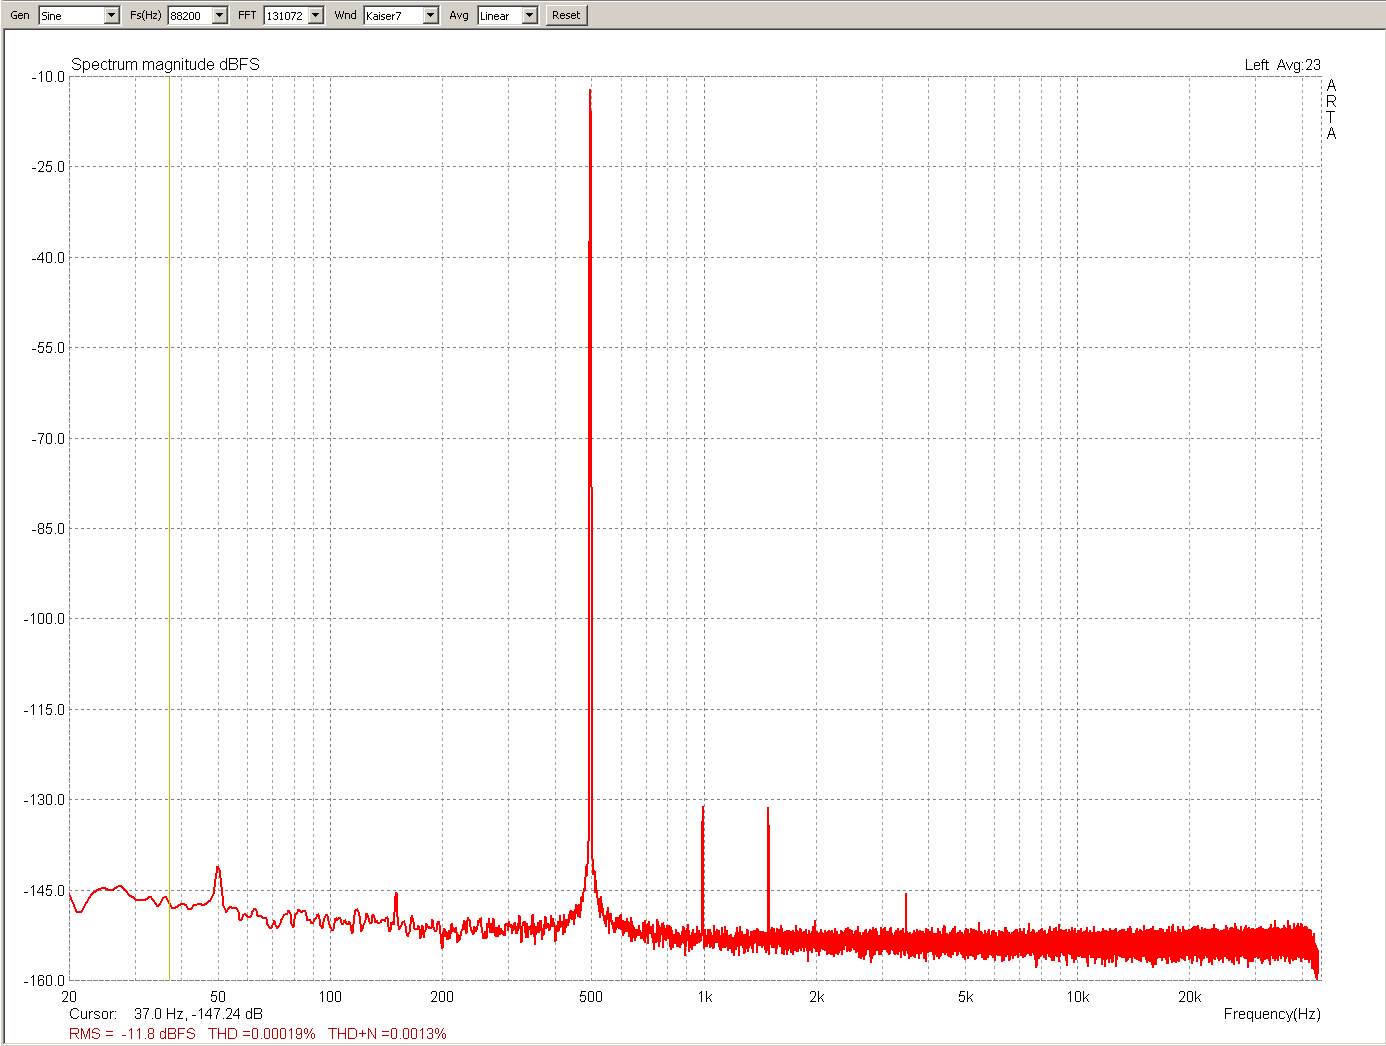Click the '-100.0' y-axis label
Viewport: 1386px width, 1046px height.
tap(45, 619)
